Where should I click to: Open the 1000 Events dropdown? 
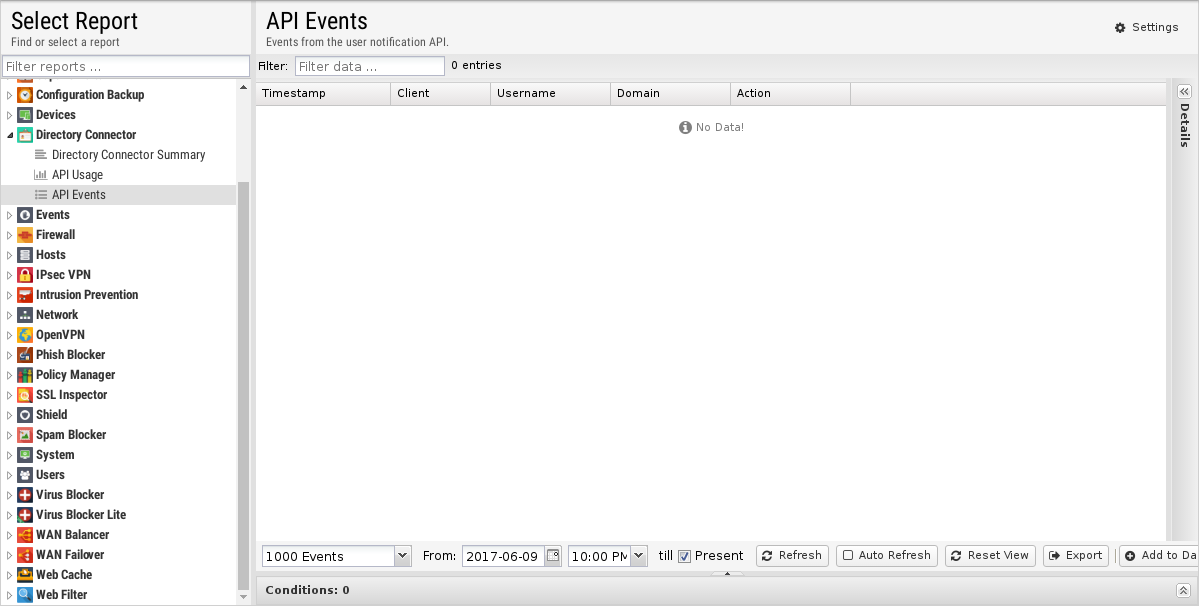point(402,556)
